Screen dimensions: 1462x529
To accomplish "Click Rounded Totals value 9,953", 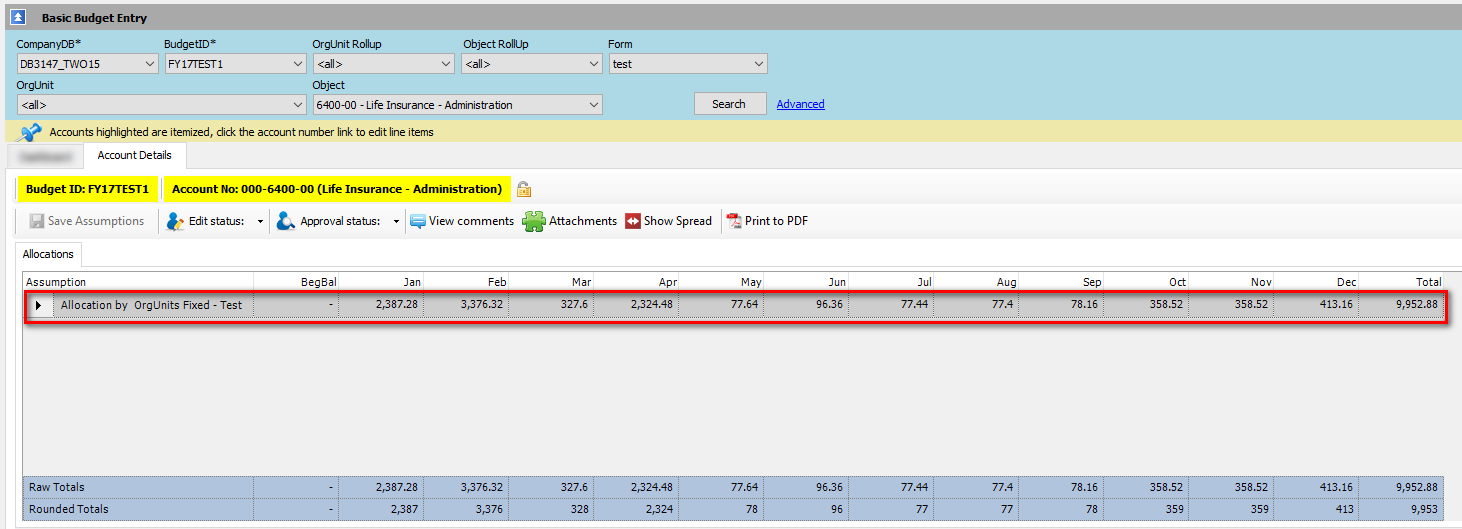I will point(1401,509).
